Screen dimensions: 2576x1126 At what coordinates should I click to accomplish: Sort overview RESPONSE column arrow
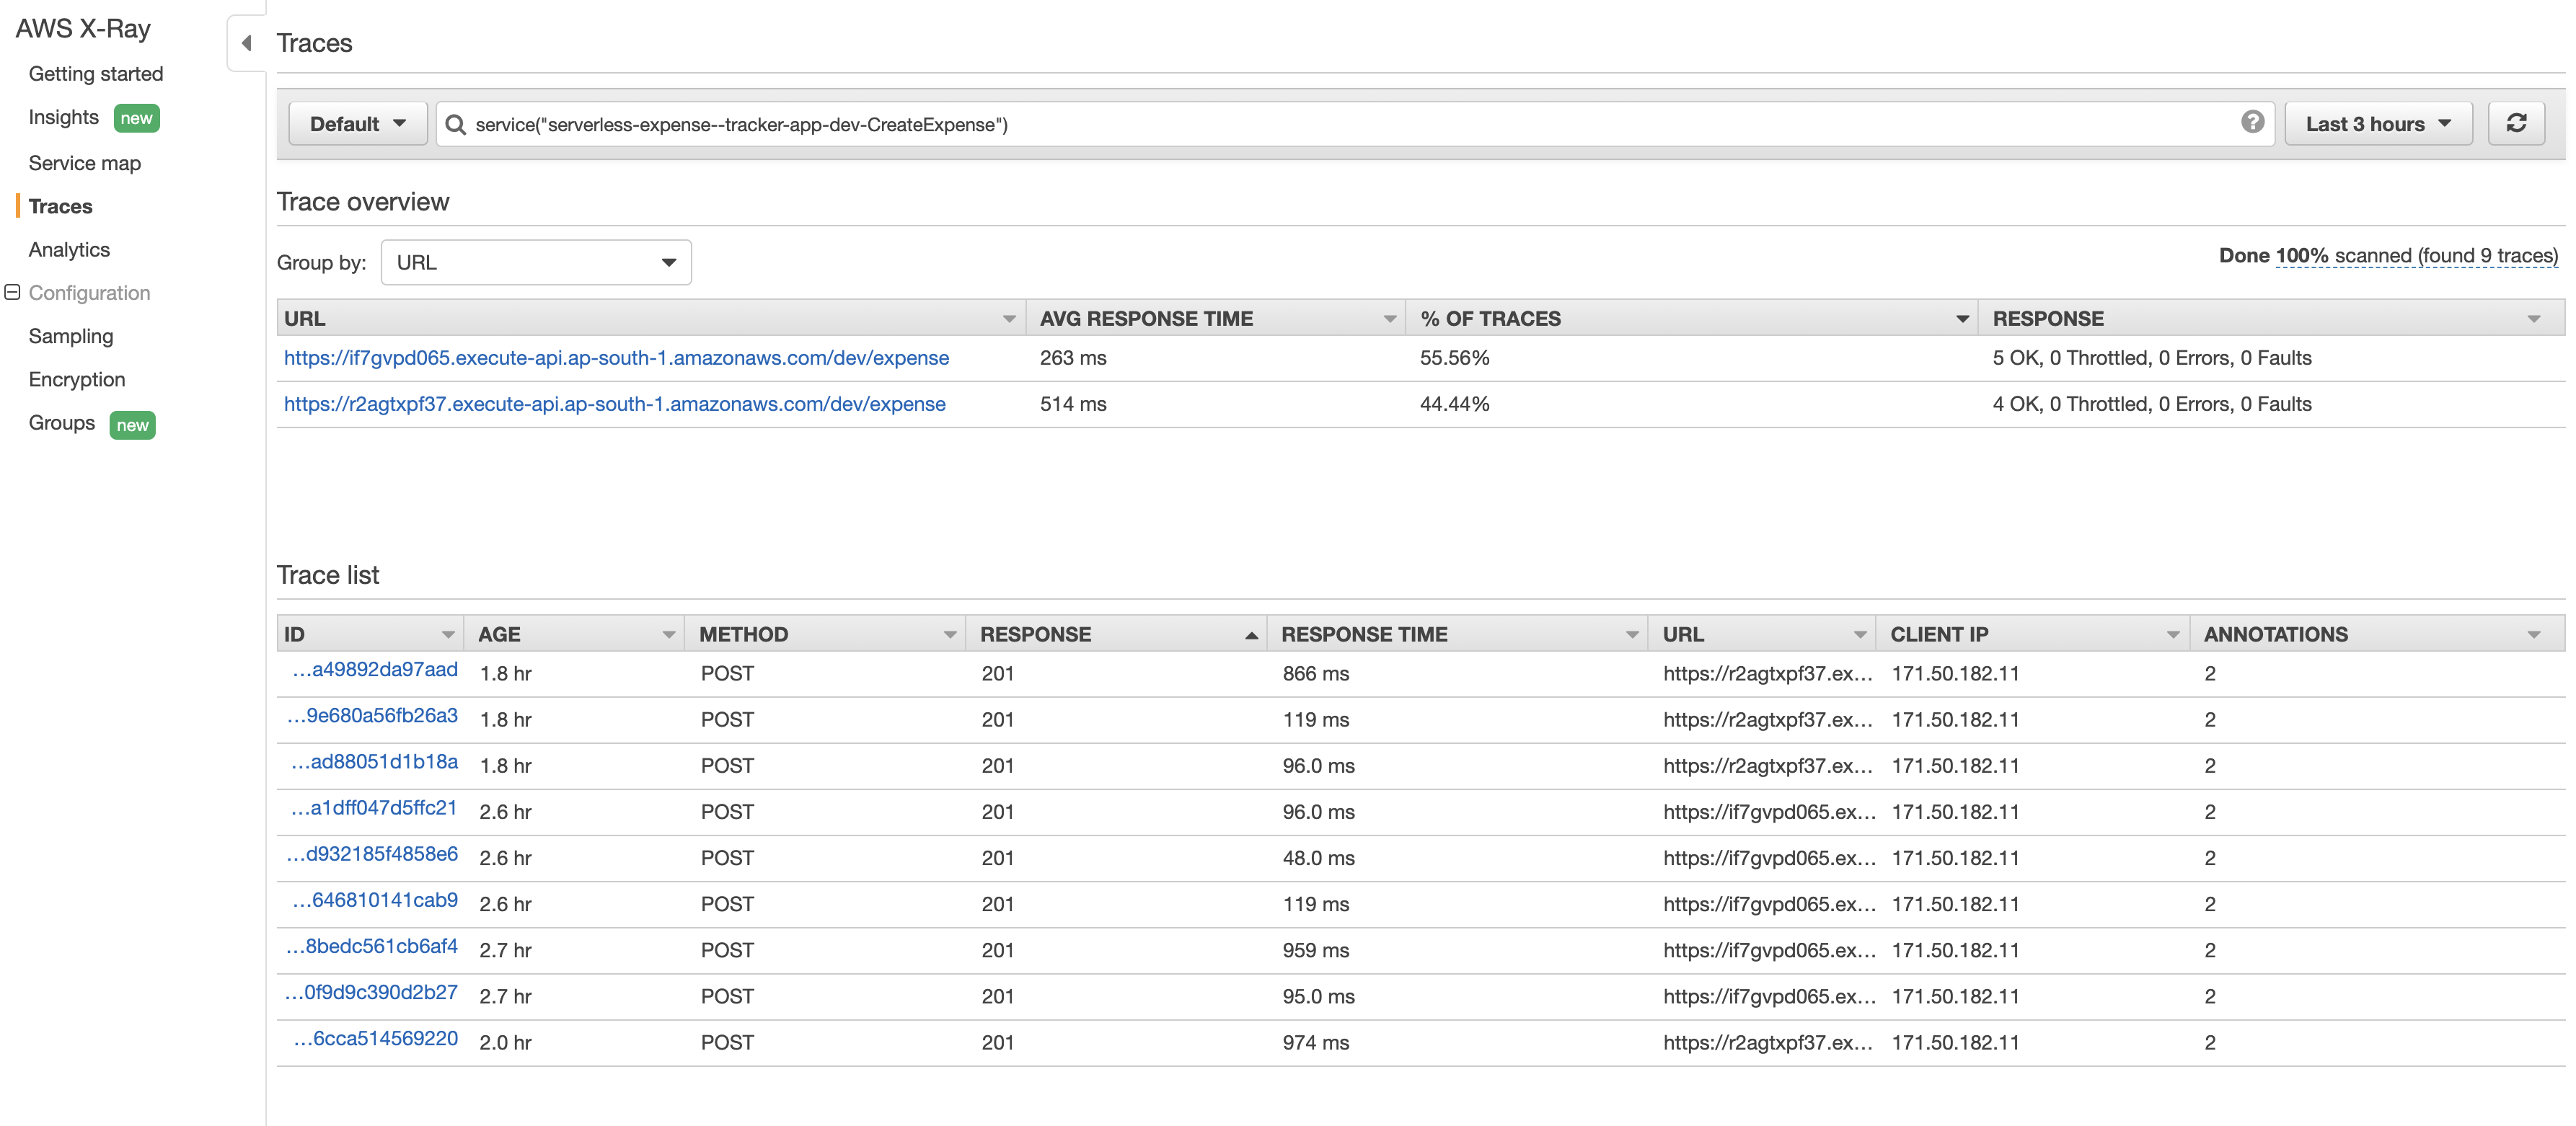pos(2533,319)
